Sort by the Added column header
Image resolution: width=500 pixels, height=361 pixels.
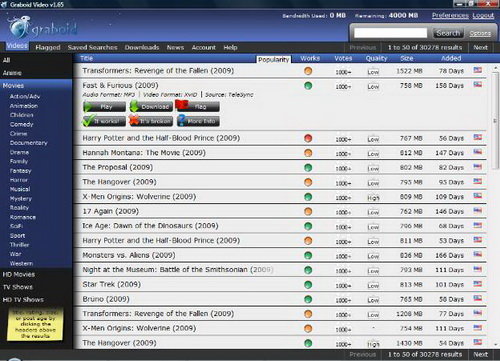tap(451, 58)
